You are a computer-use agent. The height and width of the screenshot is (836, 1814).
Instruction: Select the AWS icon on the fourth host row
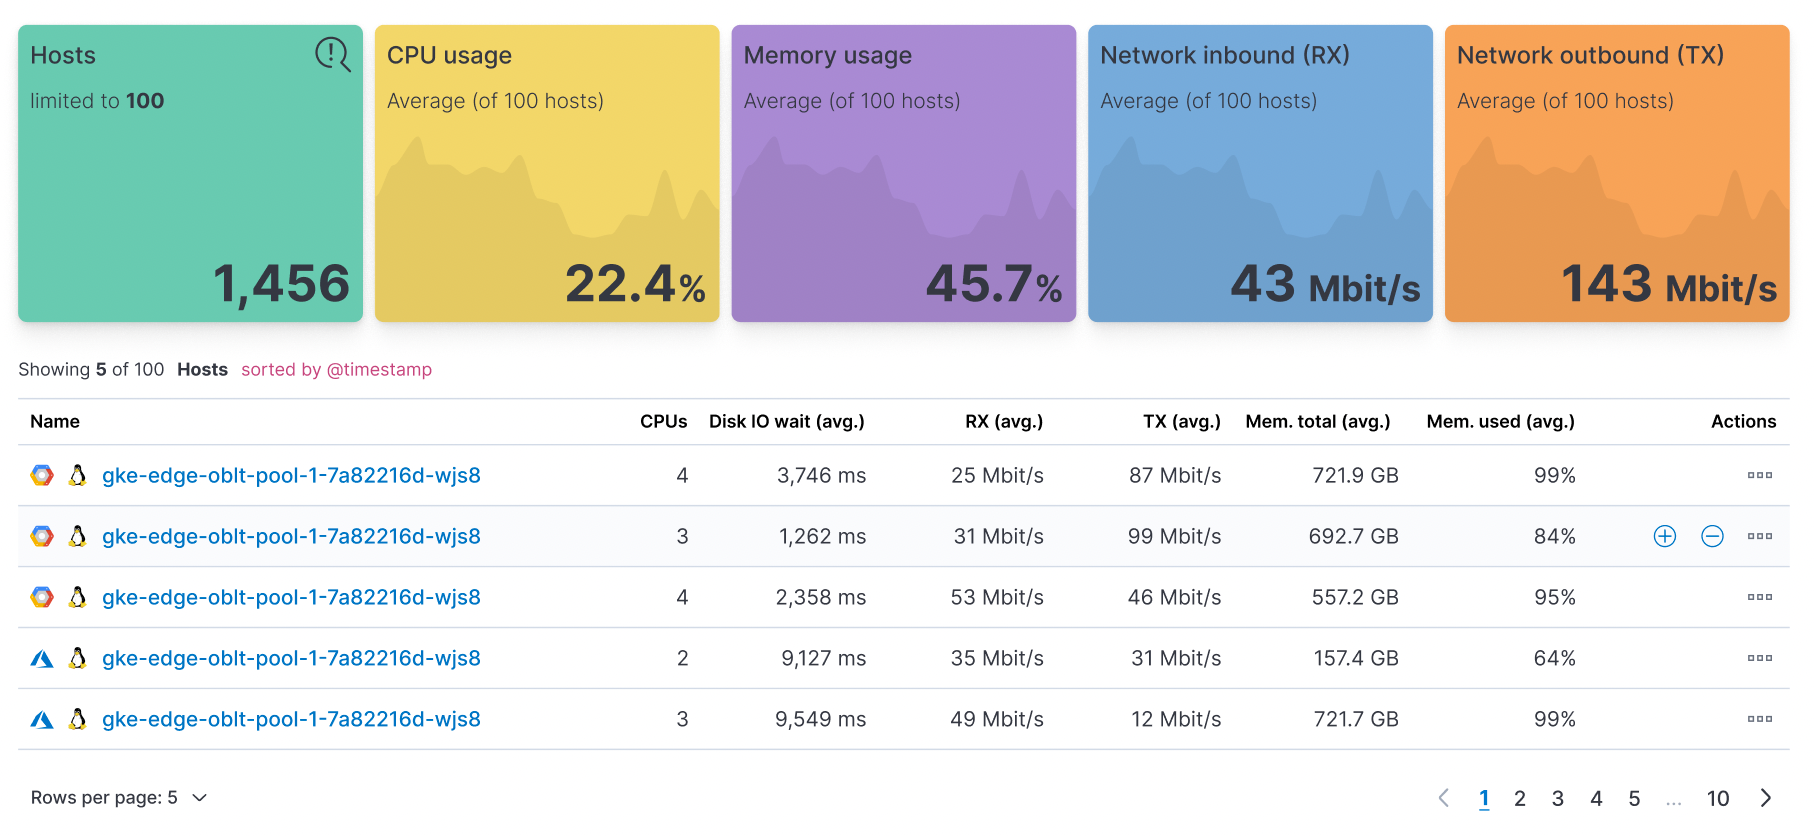coord(42,658)
